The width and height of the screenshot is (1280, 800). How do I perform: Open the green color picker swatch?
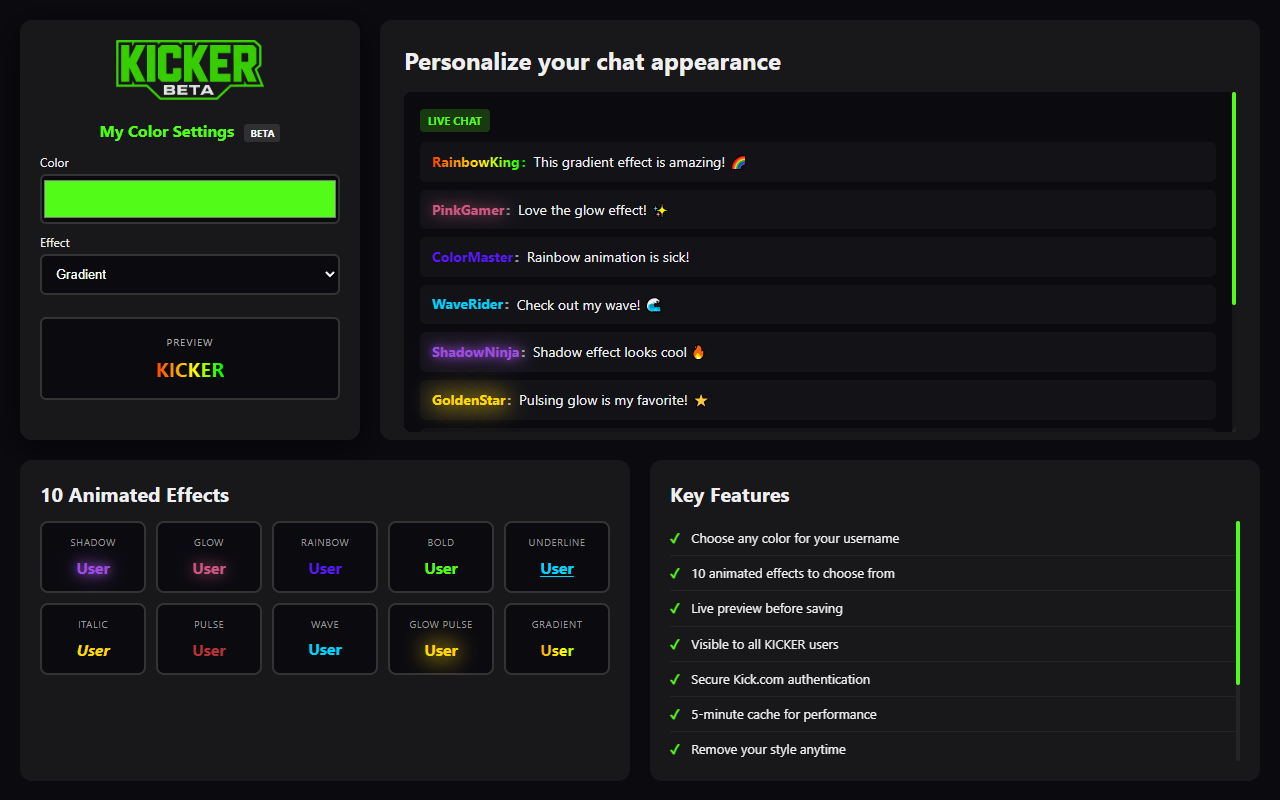pos(190,199)
